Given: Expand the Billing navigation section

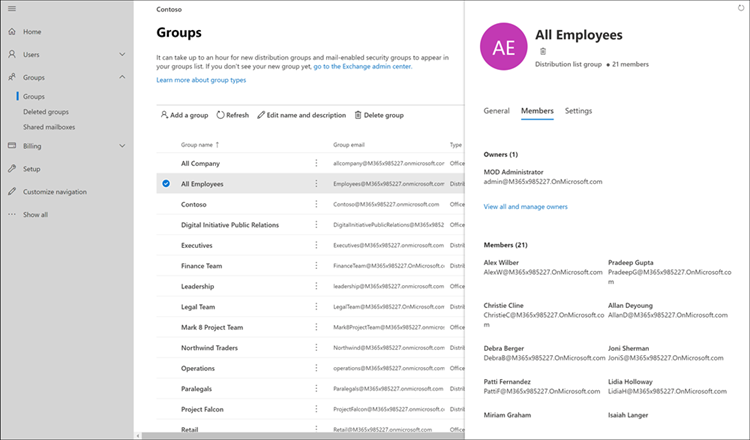Looking at the screenshot, I should tap(122, 146).
